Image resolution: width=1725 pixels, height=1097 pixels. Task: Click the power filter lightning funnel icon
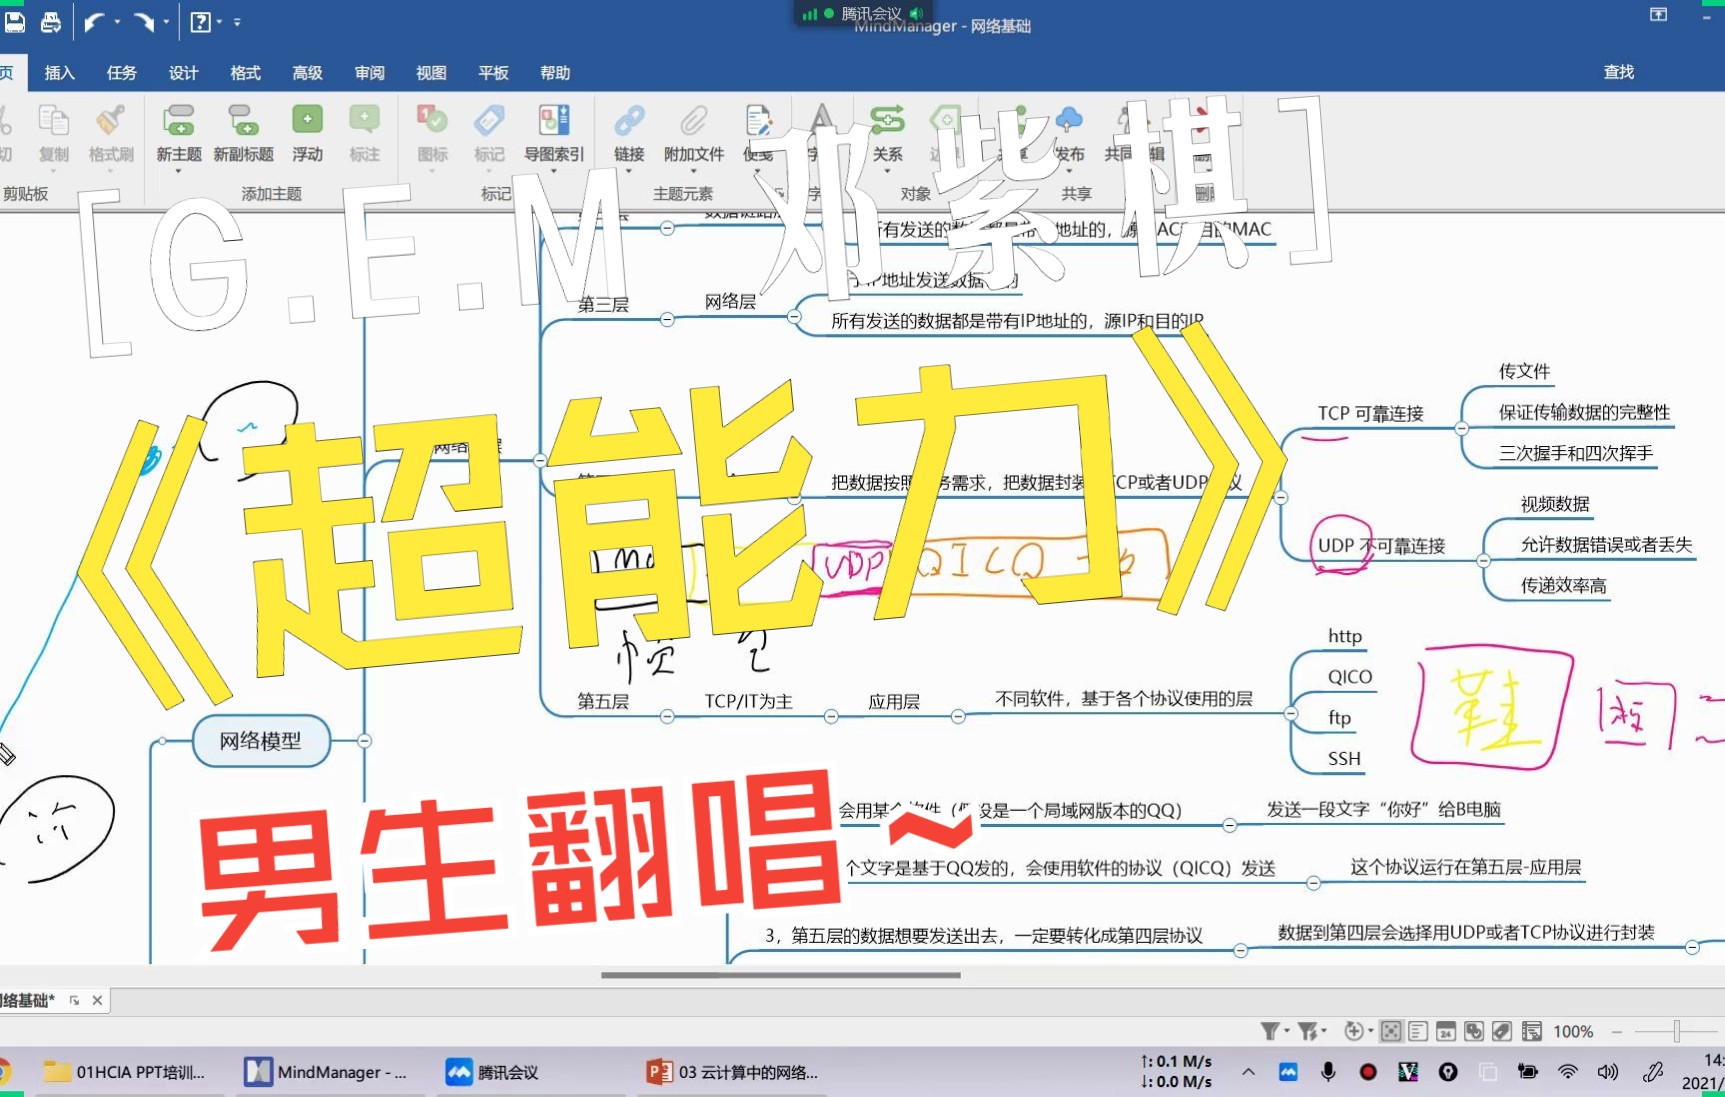point(1307,1031)
